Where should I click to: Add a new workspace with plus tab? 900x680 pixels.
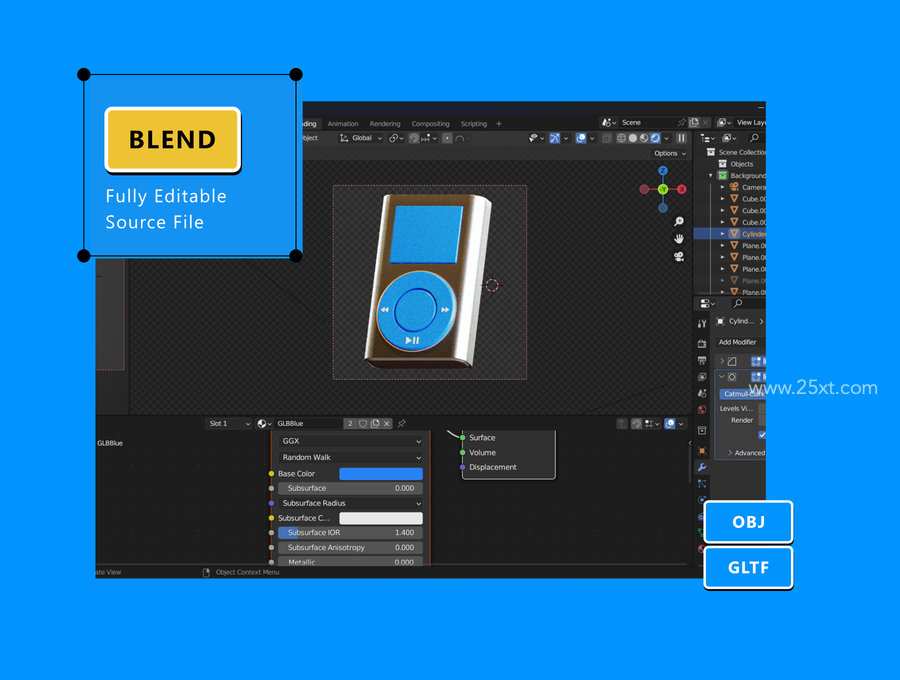(499, 124)
